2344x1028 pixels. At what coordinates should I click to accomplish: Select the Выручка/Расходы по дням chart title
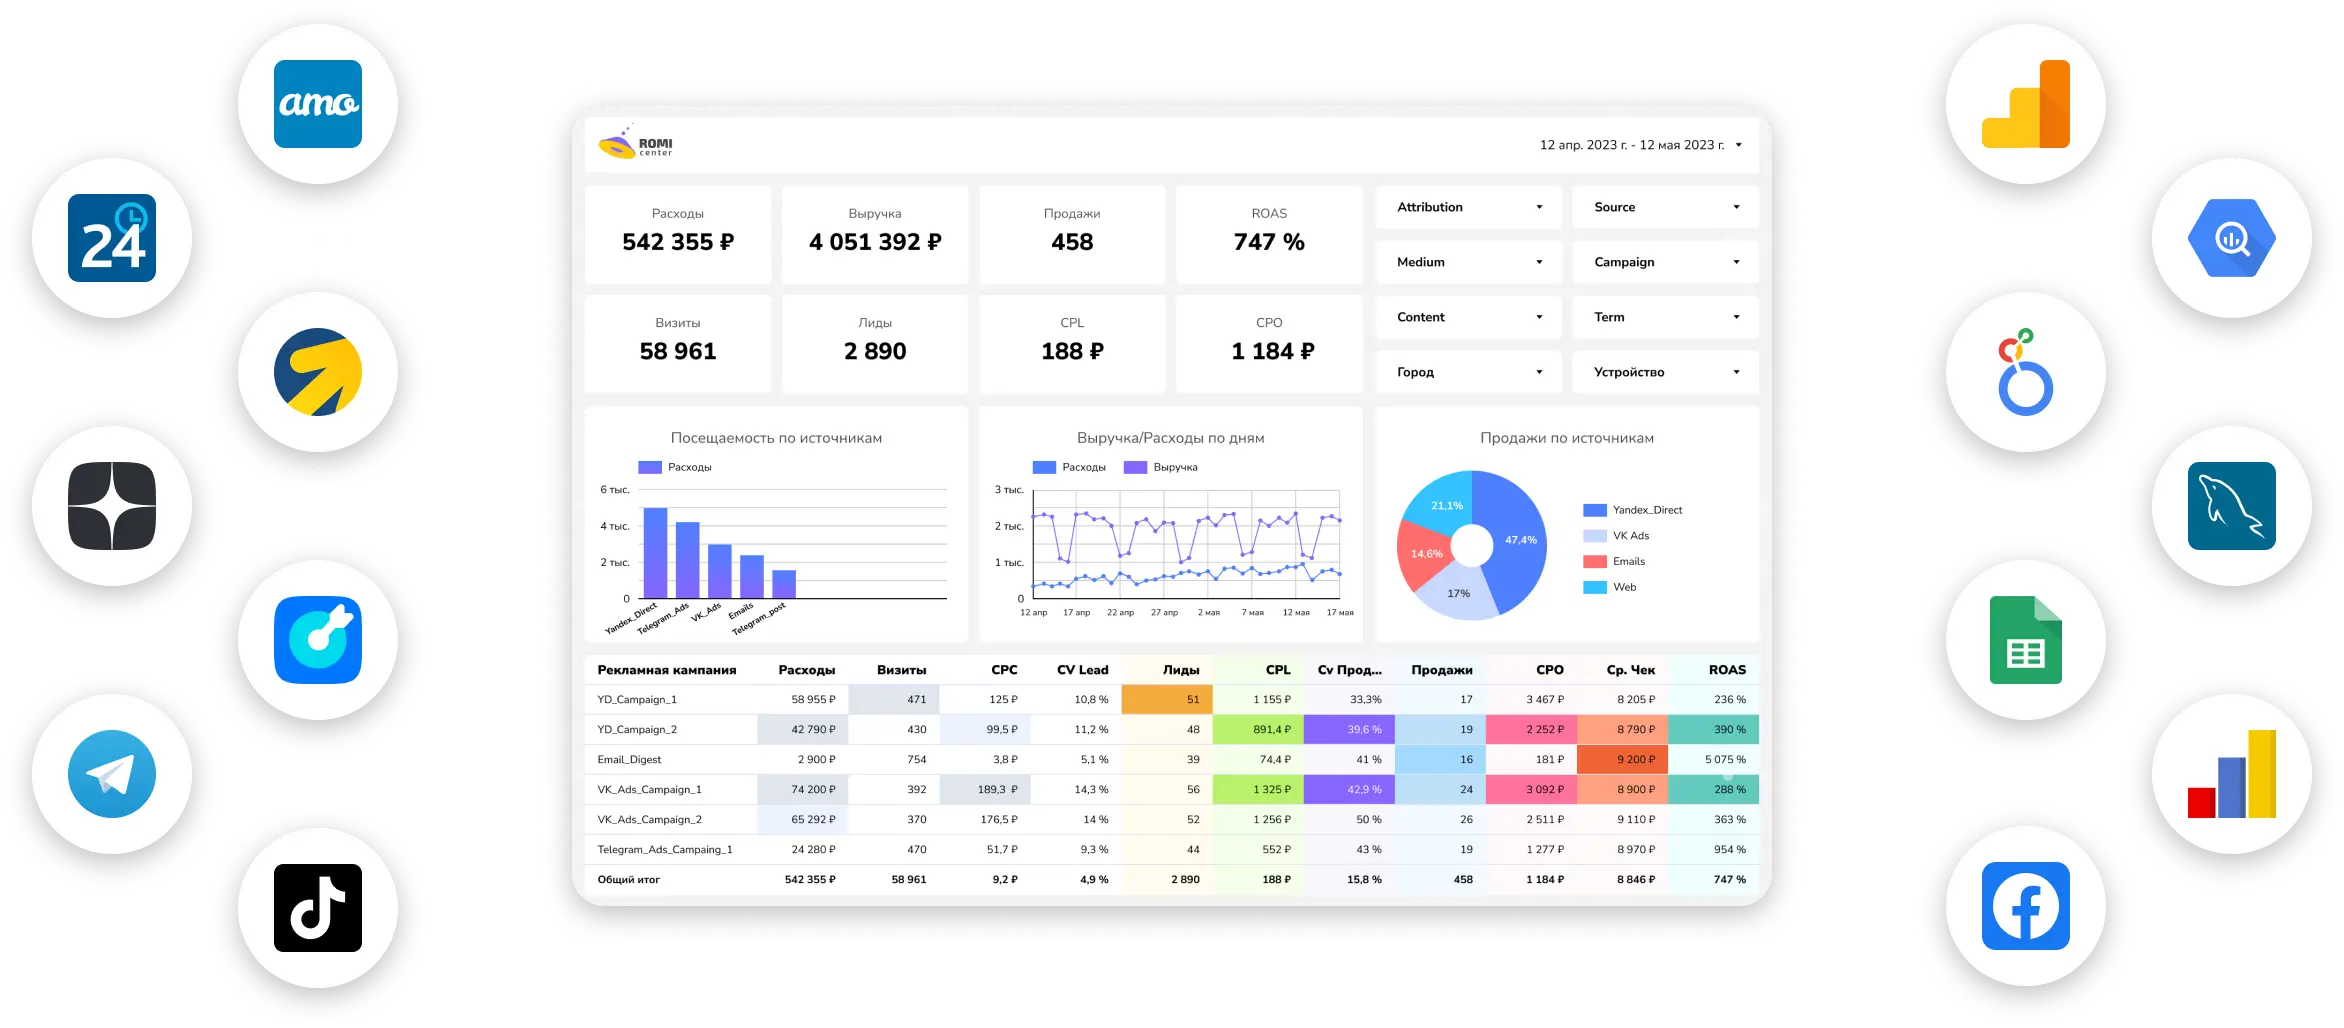[1170, 438]
